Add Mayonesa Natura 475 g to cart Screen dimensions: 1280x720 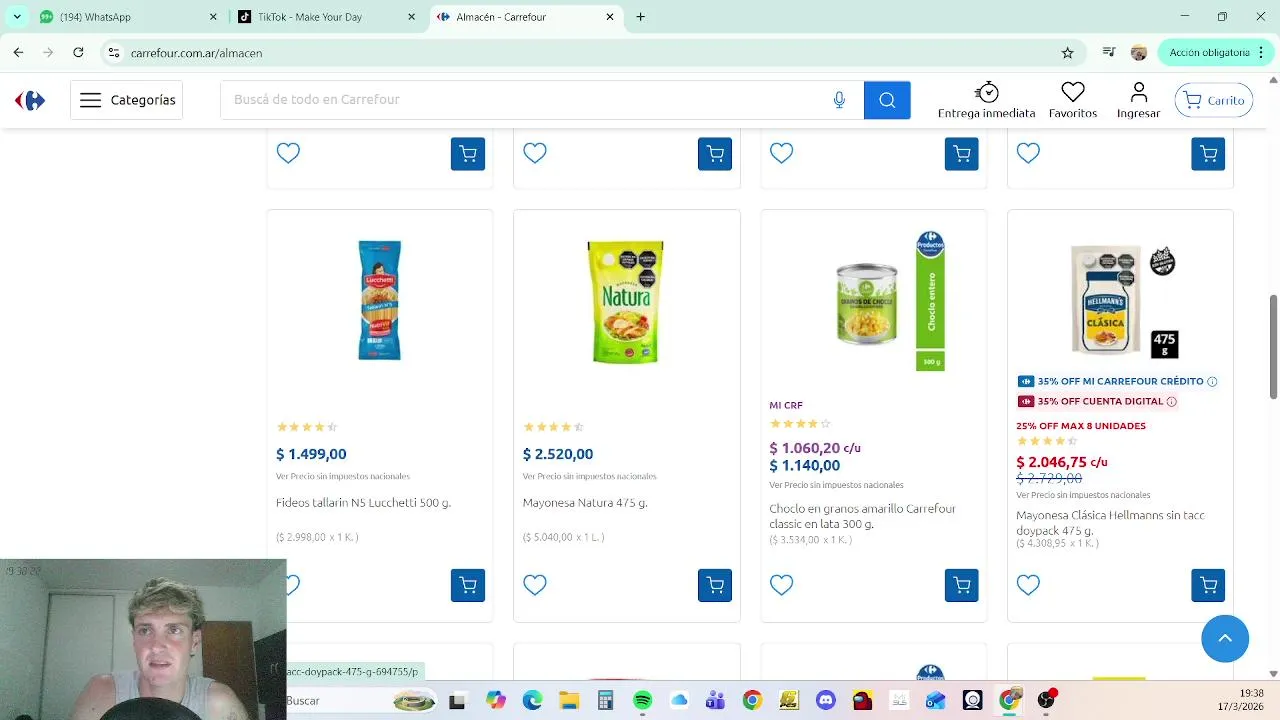(715, 585)
